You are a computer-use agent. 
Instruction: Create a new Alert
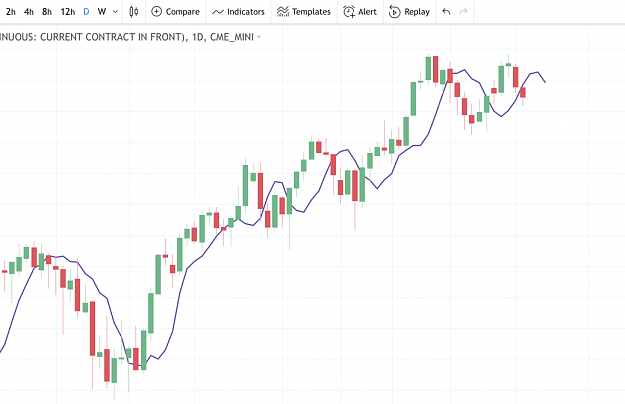pos(360,12)
